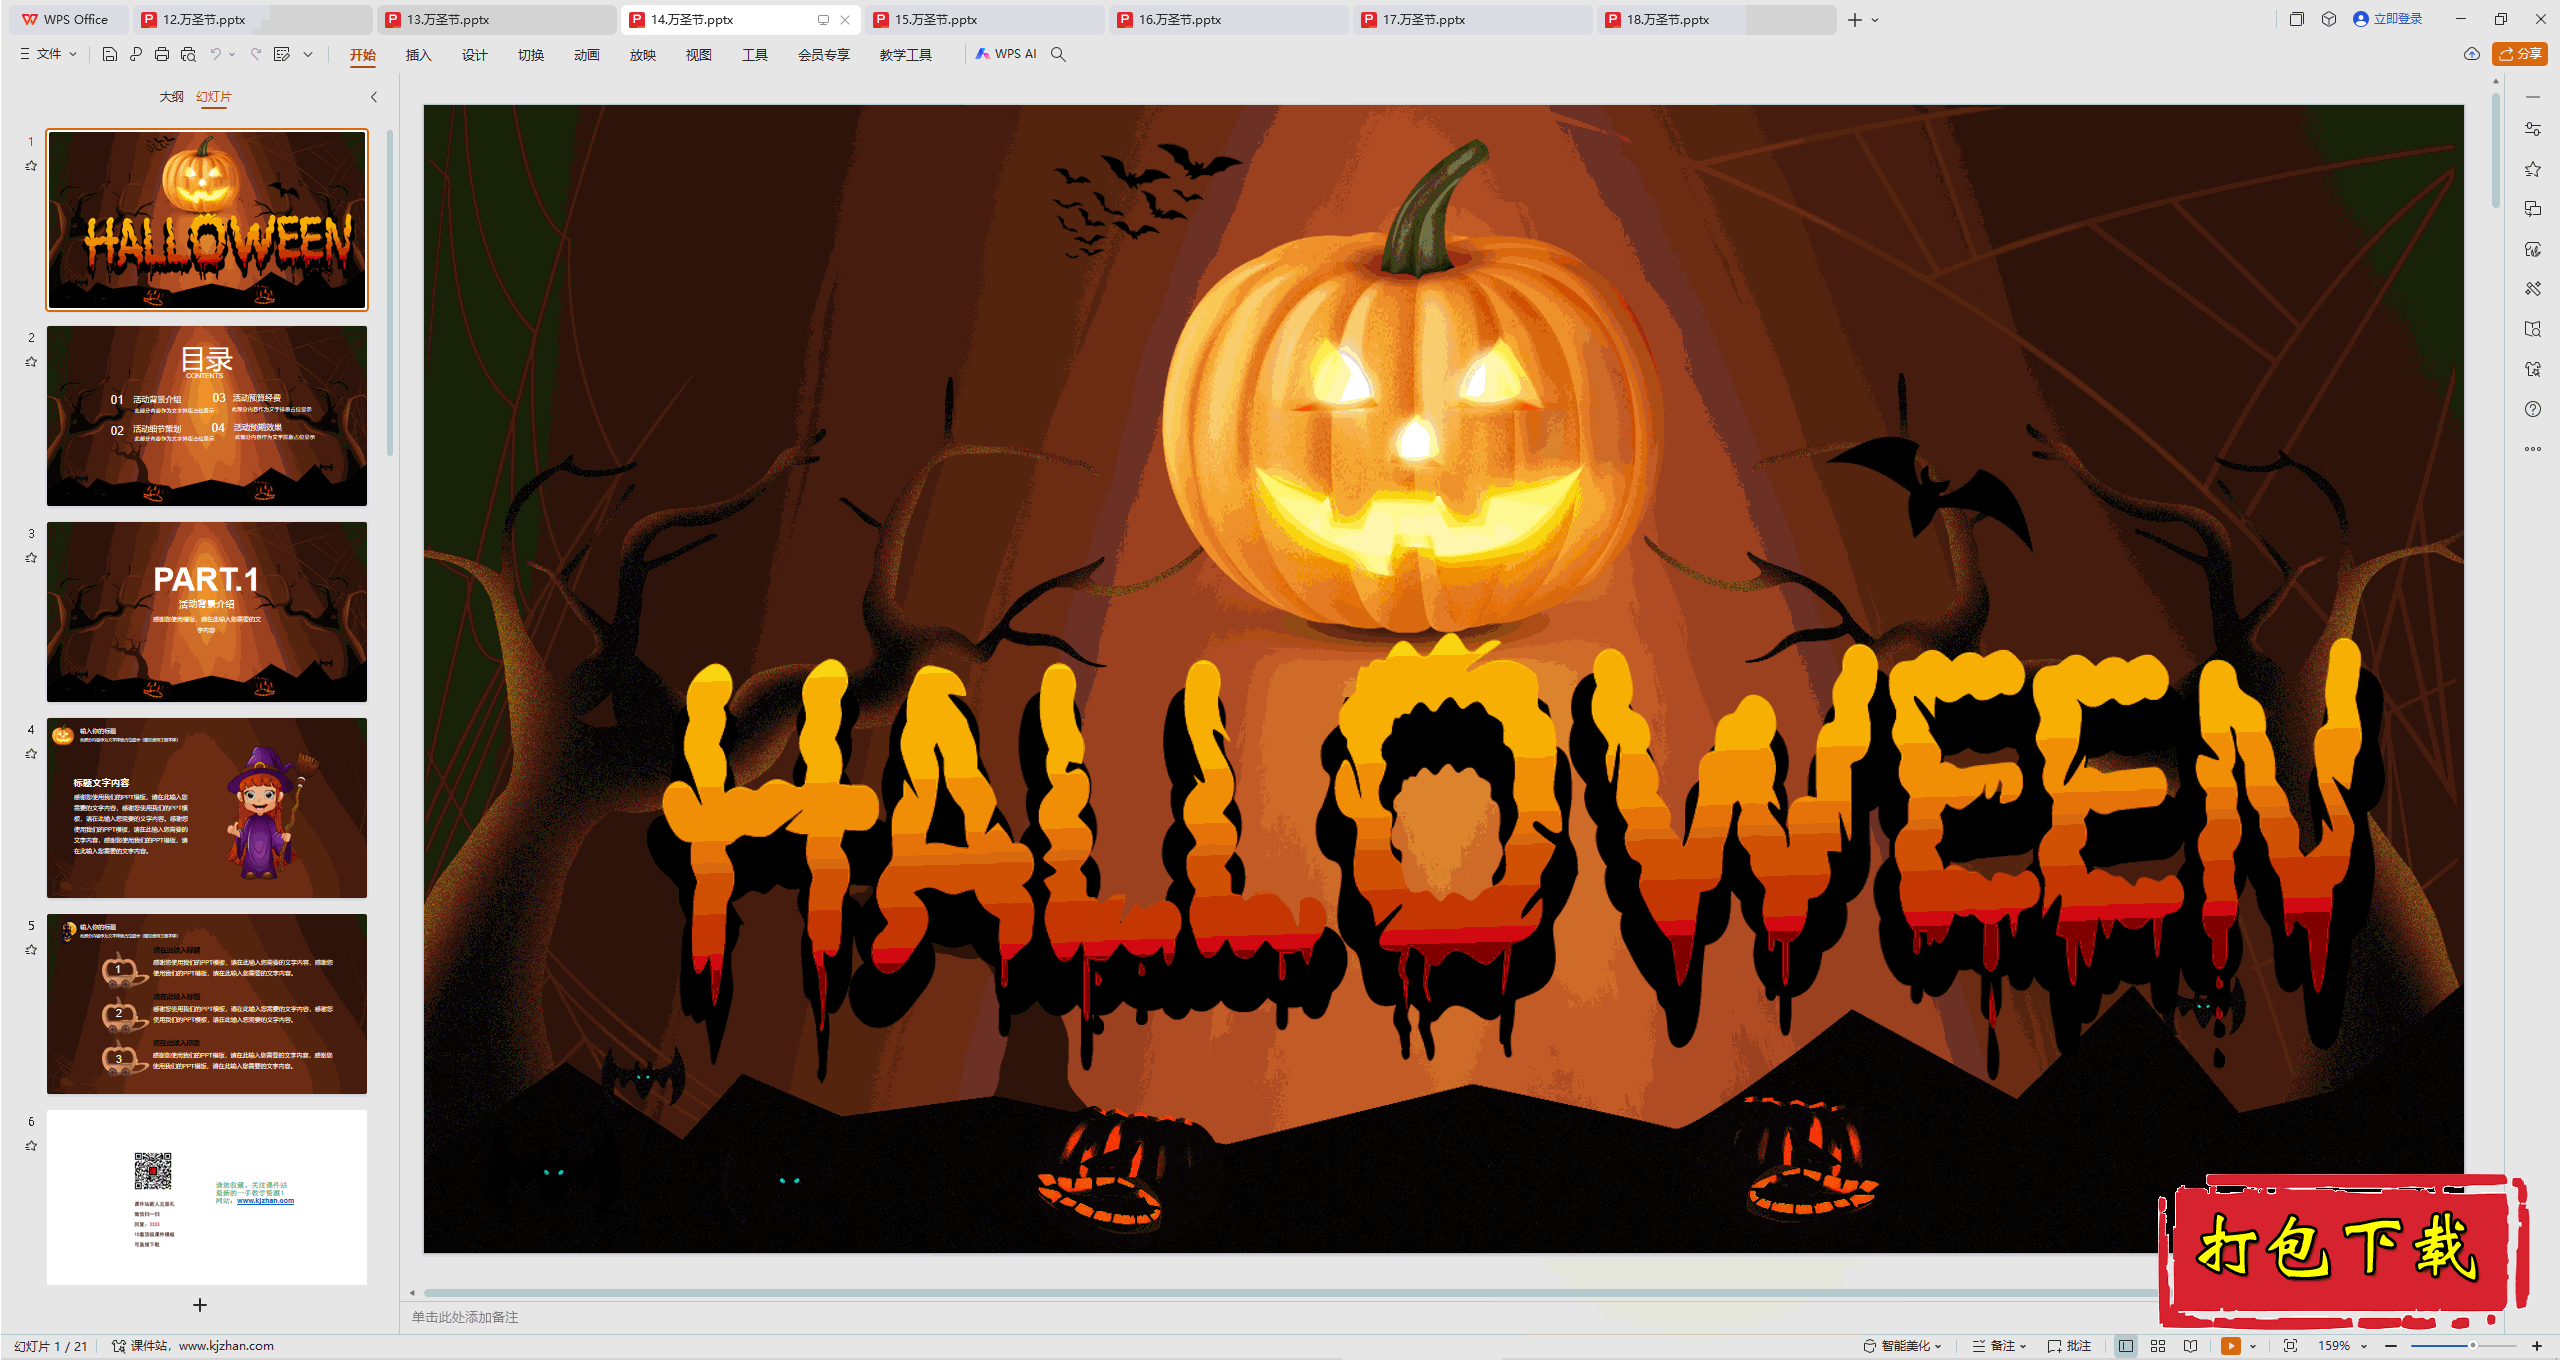
Task: Open the 智能美化 dropdown in status bar
Action: pyautogui.click(x=1903, y=1346)
